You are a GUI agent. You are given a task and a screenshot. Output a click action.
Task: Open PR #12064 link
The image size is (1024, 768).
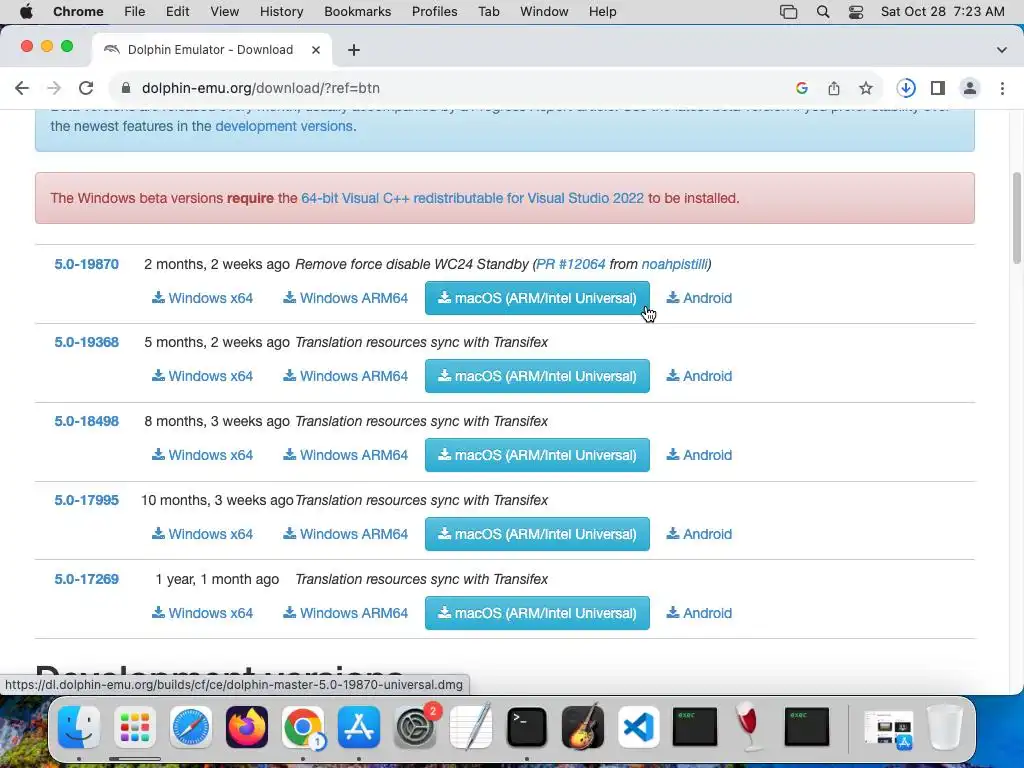571,264
